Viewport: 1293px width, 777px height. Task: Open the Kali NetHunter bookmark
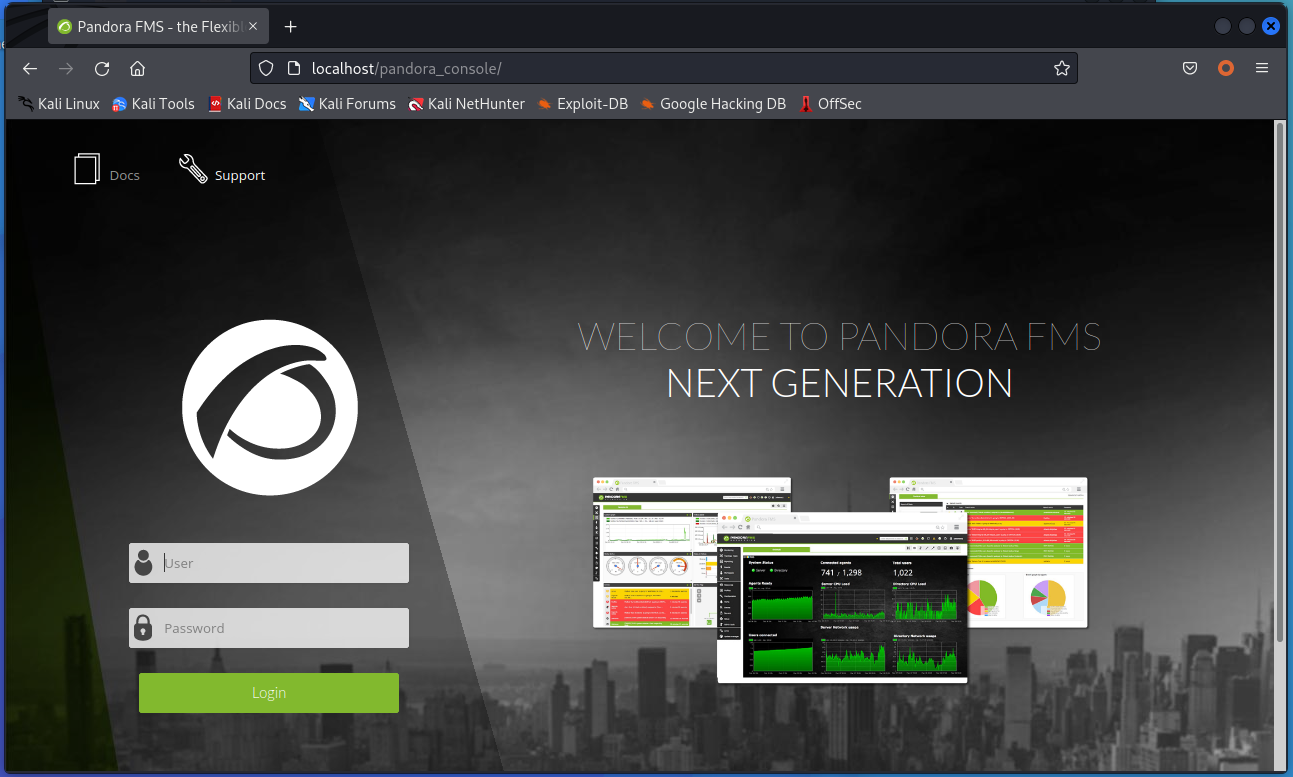(466, 104)
